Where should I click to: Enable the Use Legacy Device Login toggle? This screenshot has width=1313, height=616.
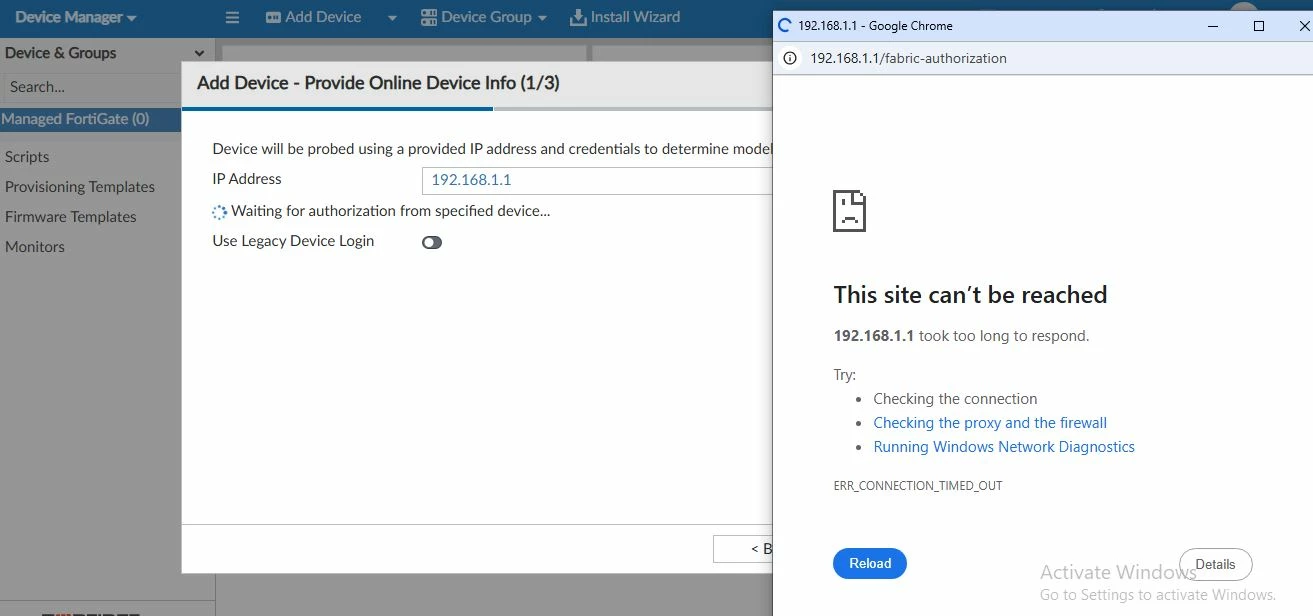pos(432,242)
